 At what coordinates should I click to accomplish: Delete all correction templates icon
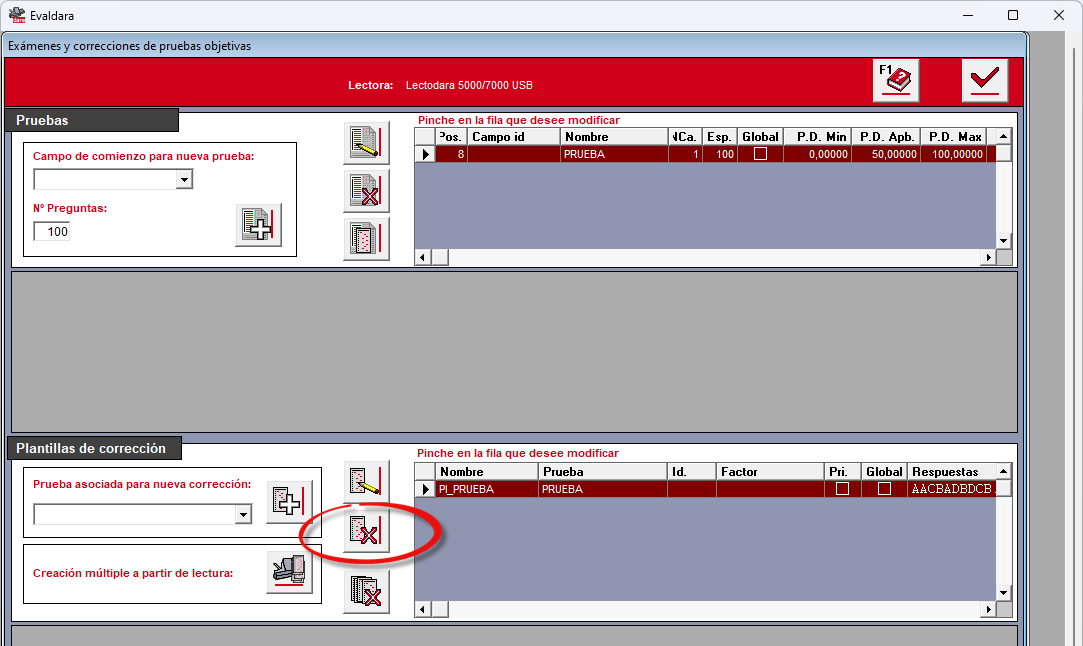click(x=366, y=591)
